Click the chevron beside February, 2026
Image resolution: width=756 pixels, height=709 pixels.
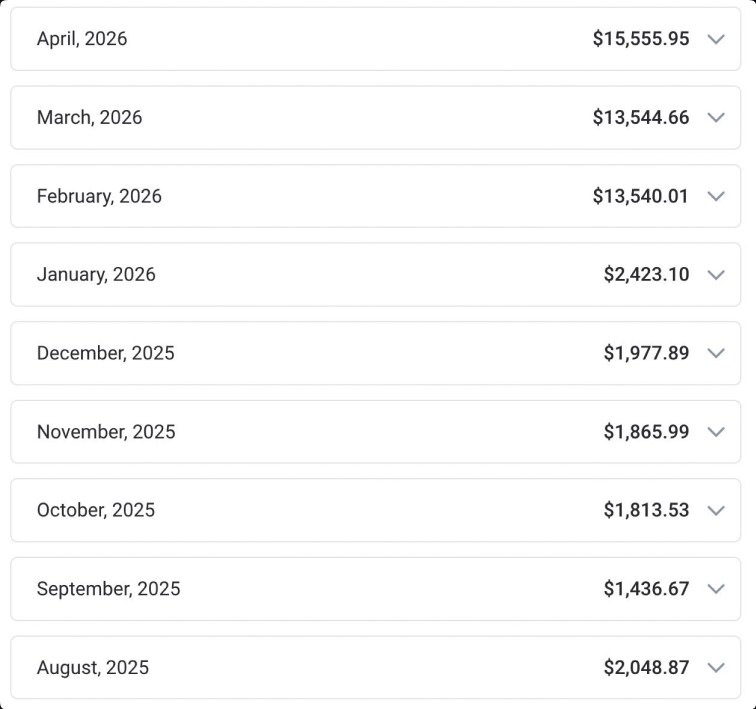[716, 196]
